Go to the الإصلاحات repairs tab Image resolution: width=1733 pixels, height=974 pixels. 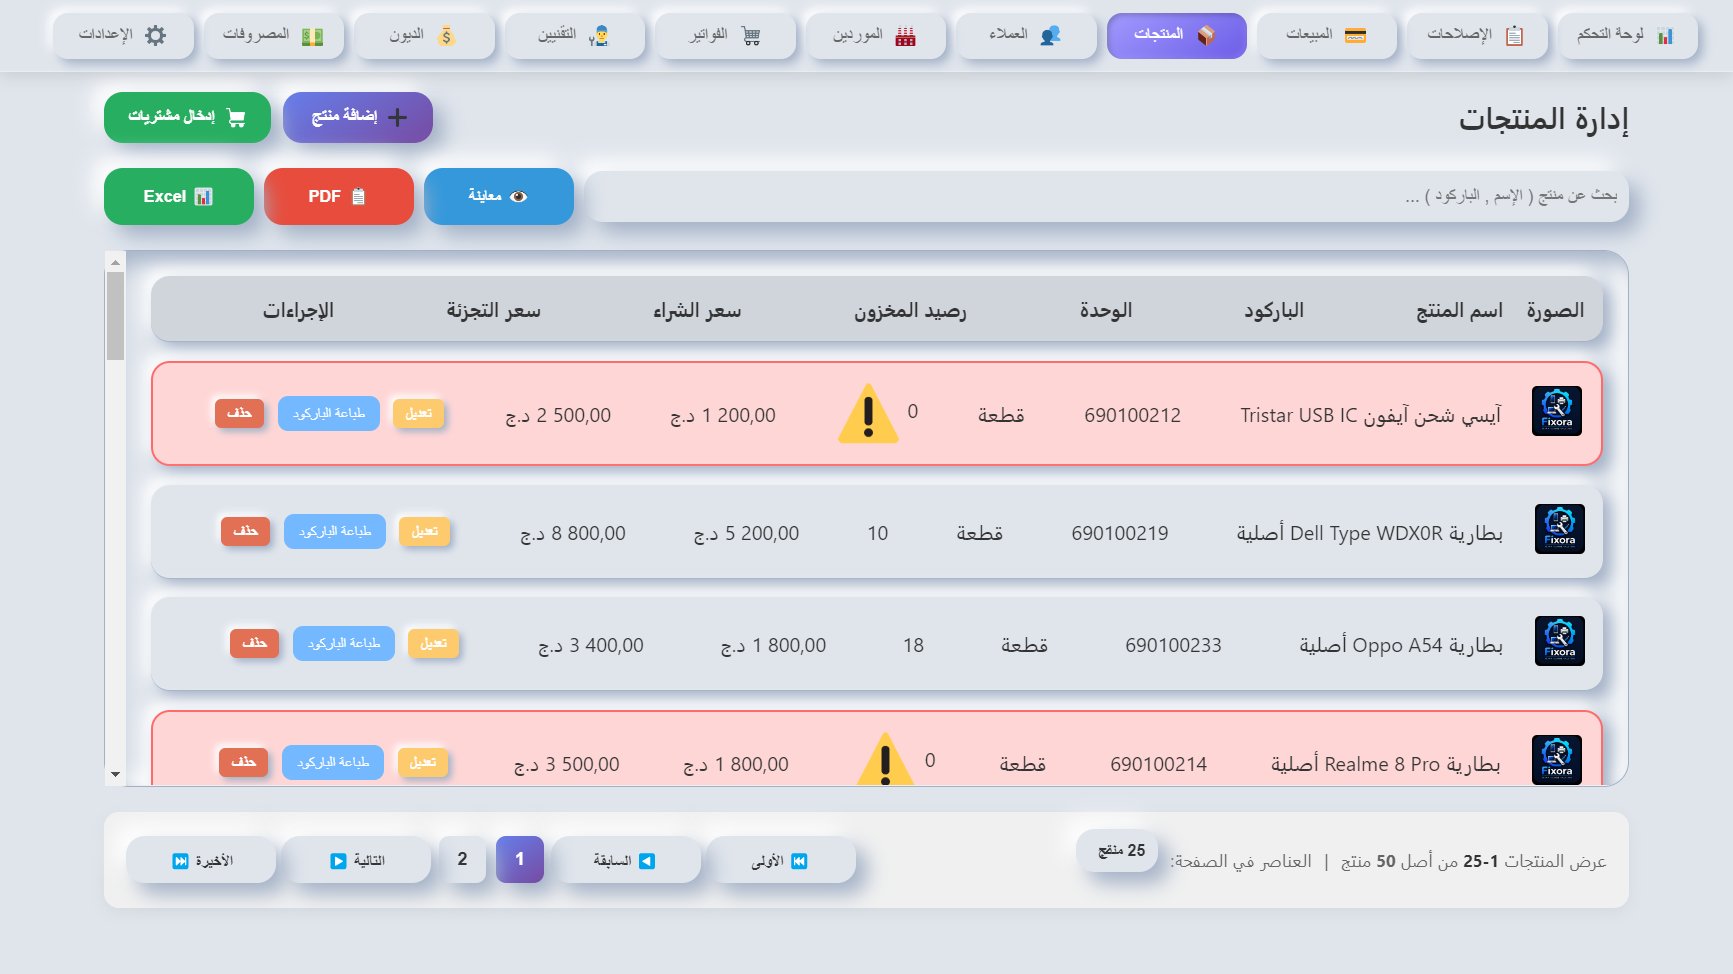click(1477, 36)
